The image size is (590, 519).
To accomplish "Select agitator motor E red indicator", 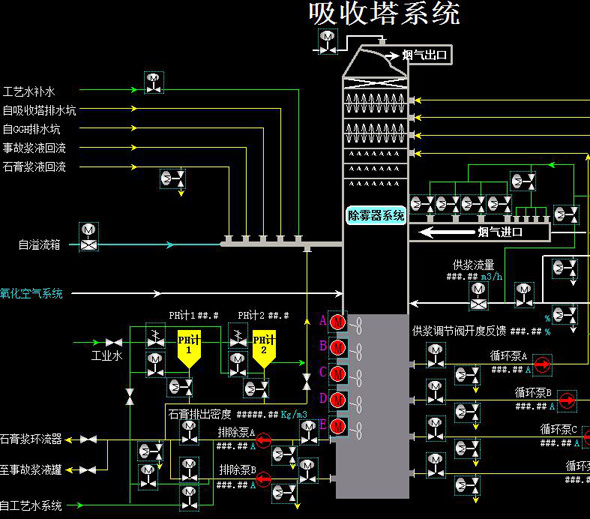I will [338, 426].
